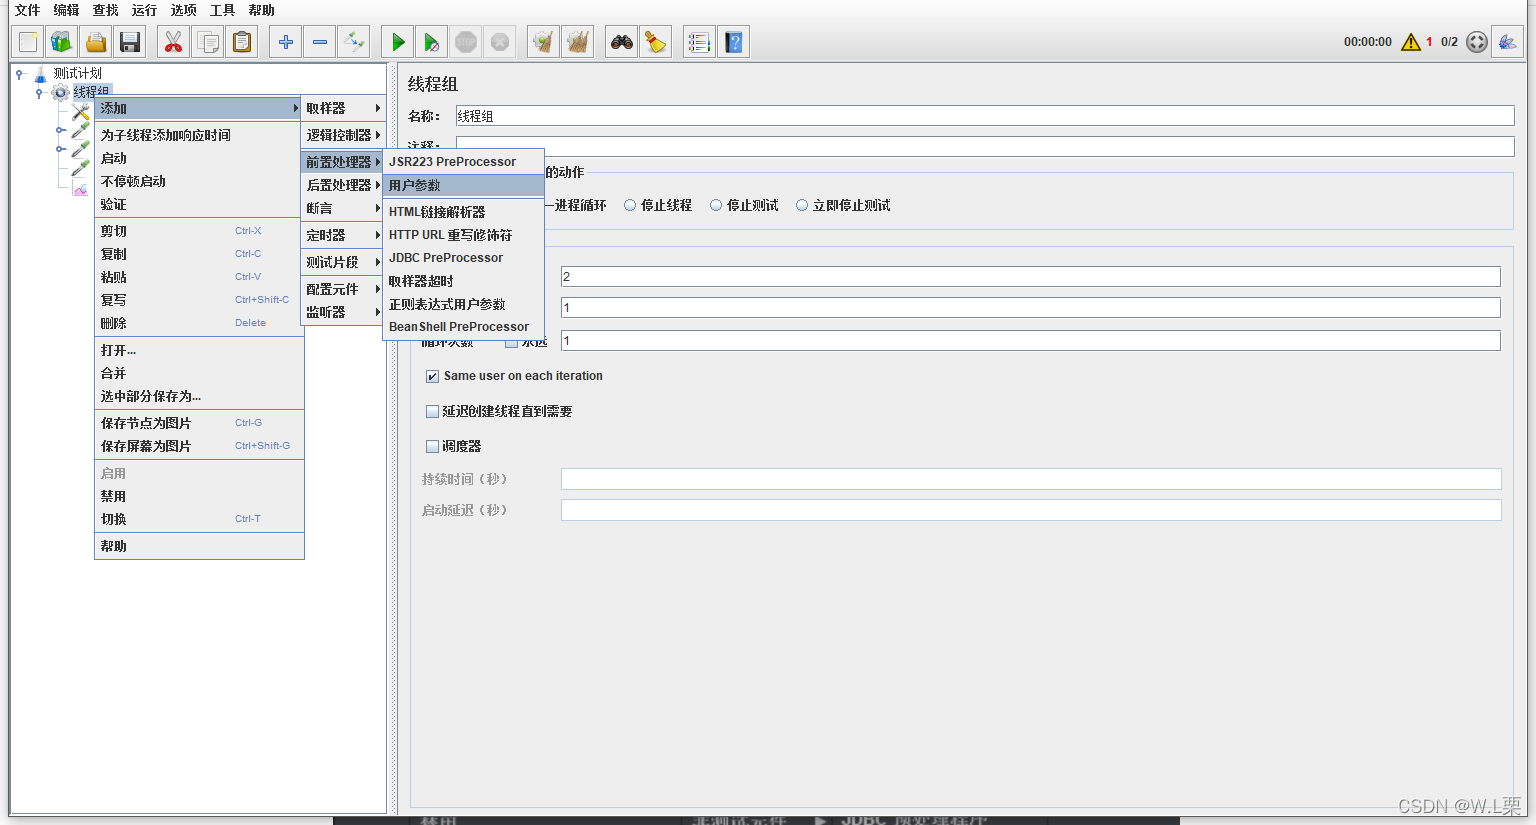This screenshot has width=1536, height=825.
Task: Click 不停顿启动 in the context menu
Action: 199,181
